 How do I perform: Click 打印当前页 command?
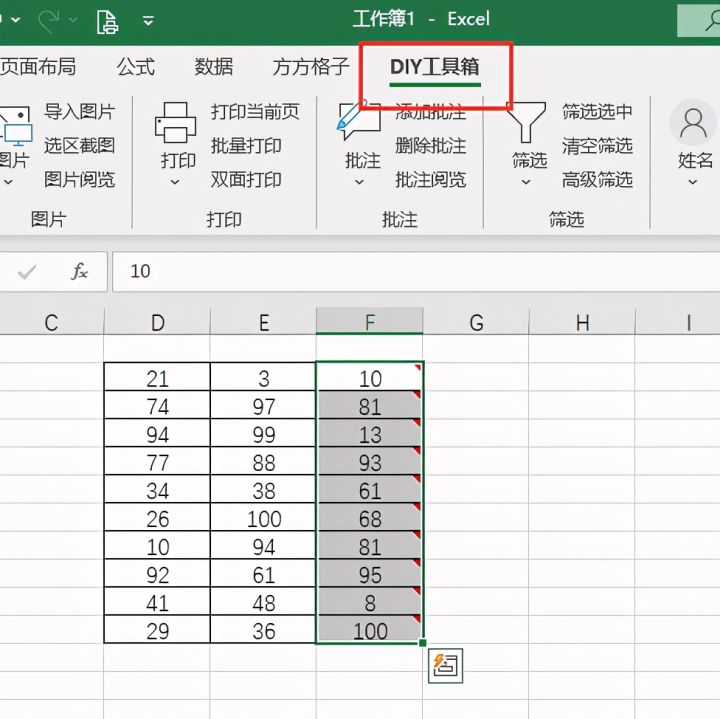pyautogui.click(x=255, y=112)
